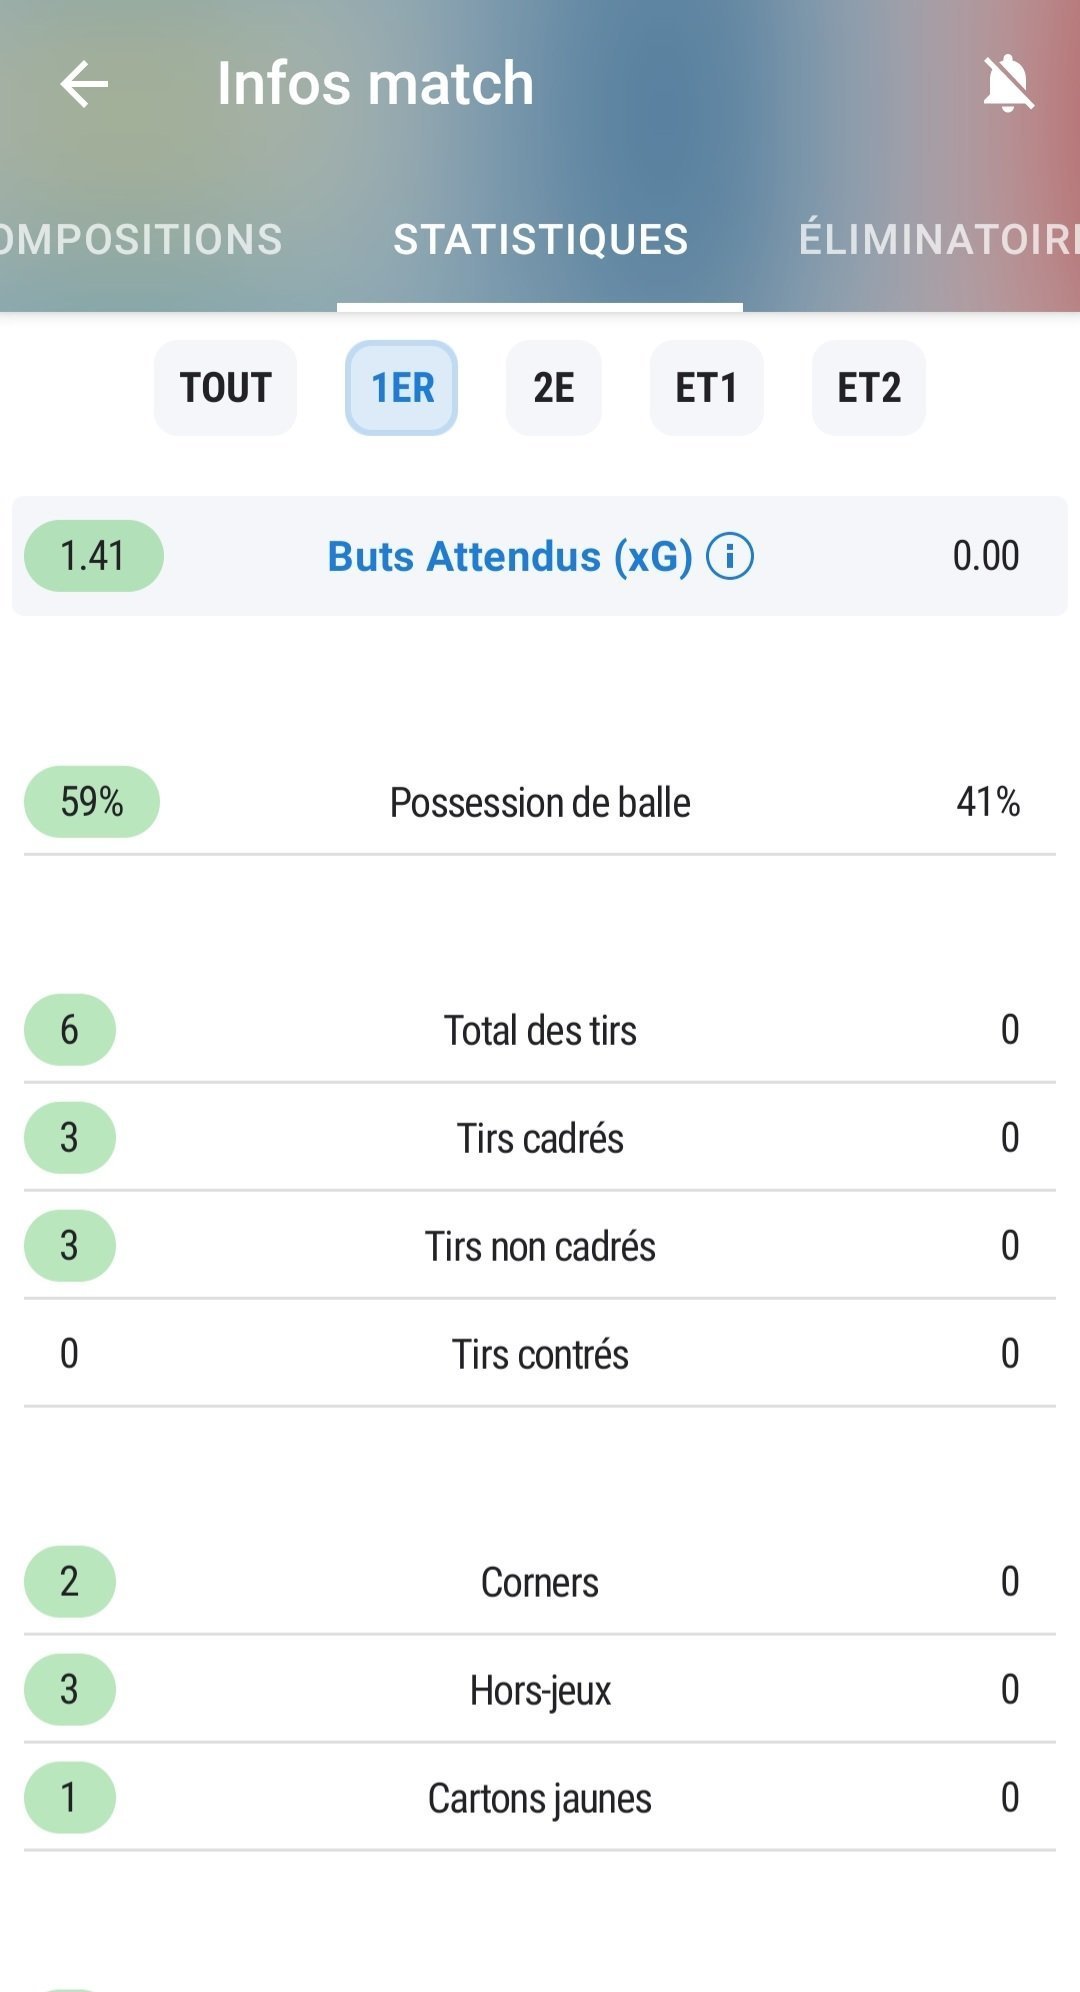This screenshot has height=1992, width=1080.
Task: Open the xG info icon
Action: coord(730,556)
